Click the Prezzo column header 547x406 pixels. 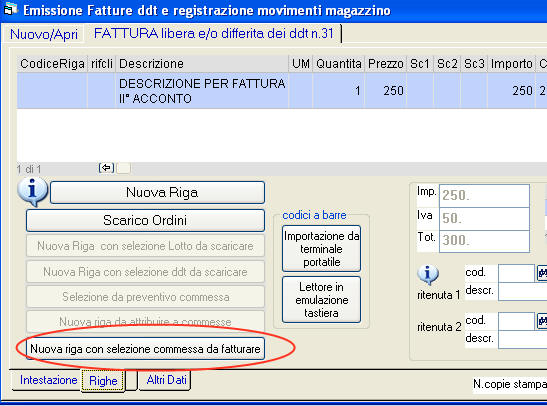(386, 64)
